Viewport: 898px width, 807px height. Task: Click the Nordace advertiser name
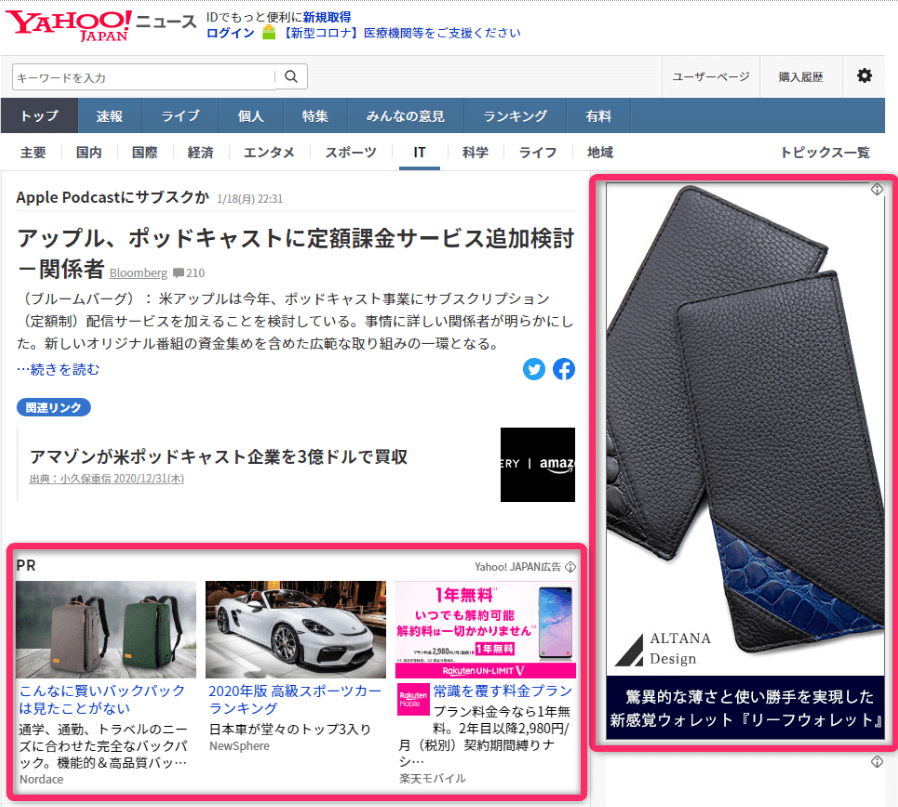pos(41,780)
